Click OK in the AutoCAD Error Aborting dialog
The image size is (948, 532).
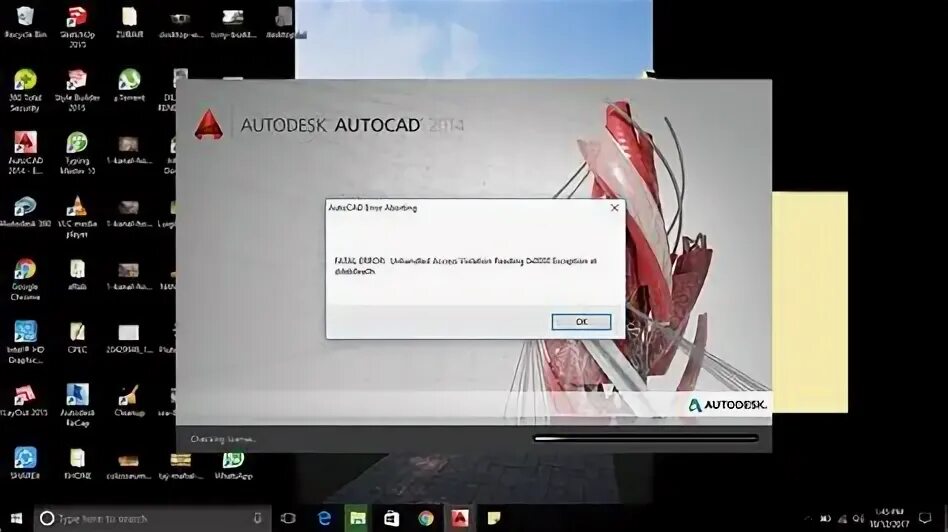pos(581,322)
